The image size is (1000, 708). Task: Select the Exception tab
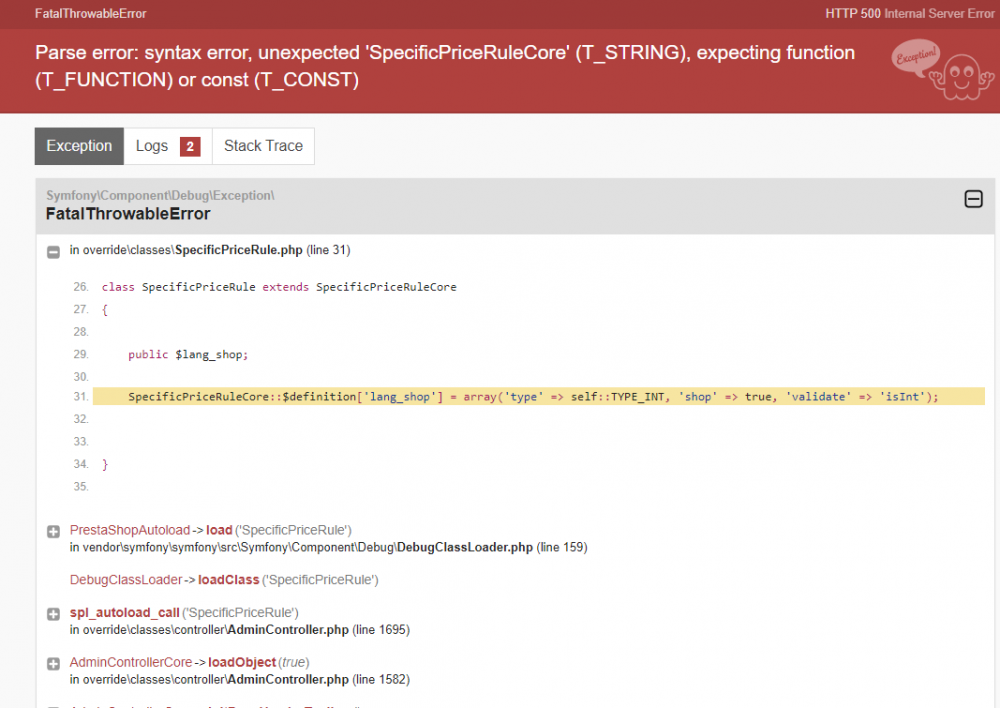(x=78, y=145)
